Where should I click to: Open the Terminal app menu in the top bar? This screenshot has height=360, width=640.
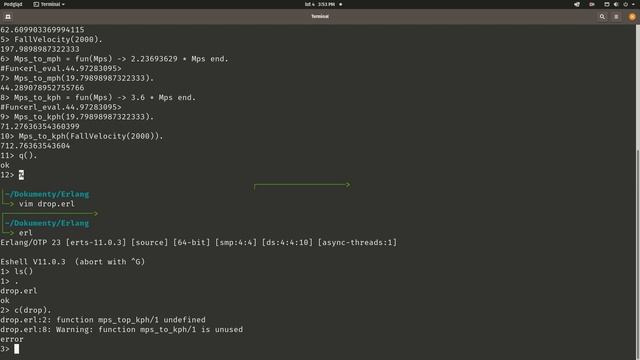[49, 4]
